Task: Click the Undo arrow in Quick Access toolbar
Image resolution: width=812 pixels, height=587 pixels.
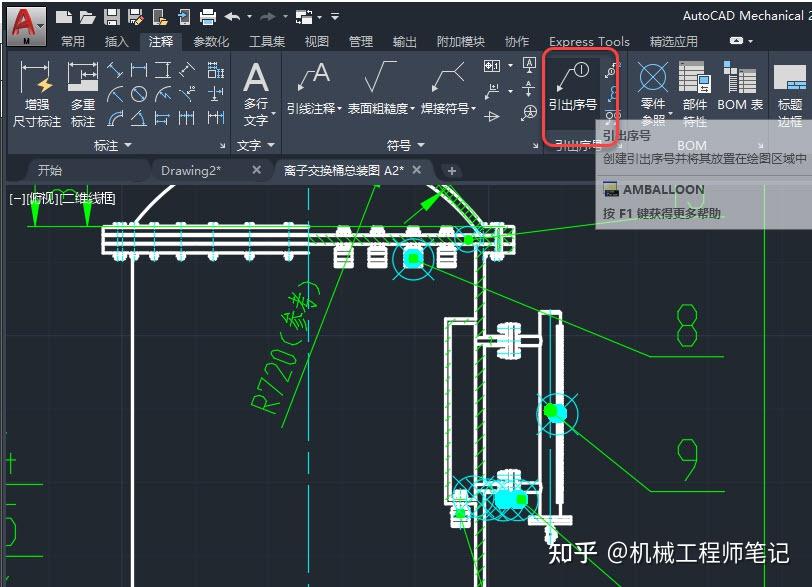Action: coord(232,16)
